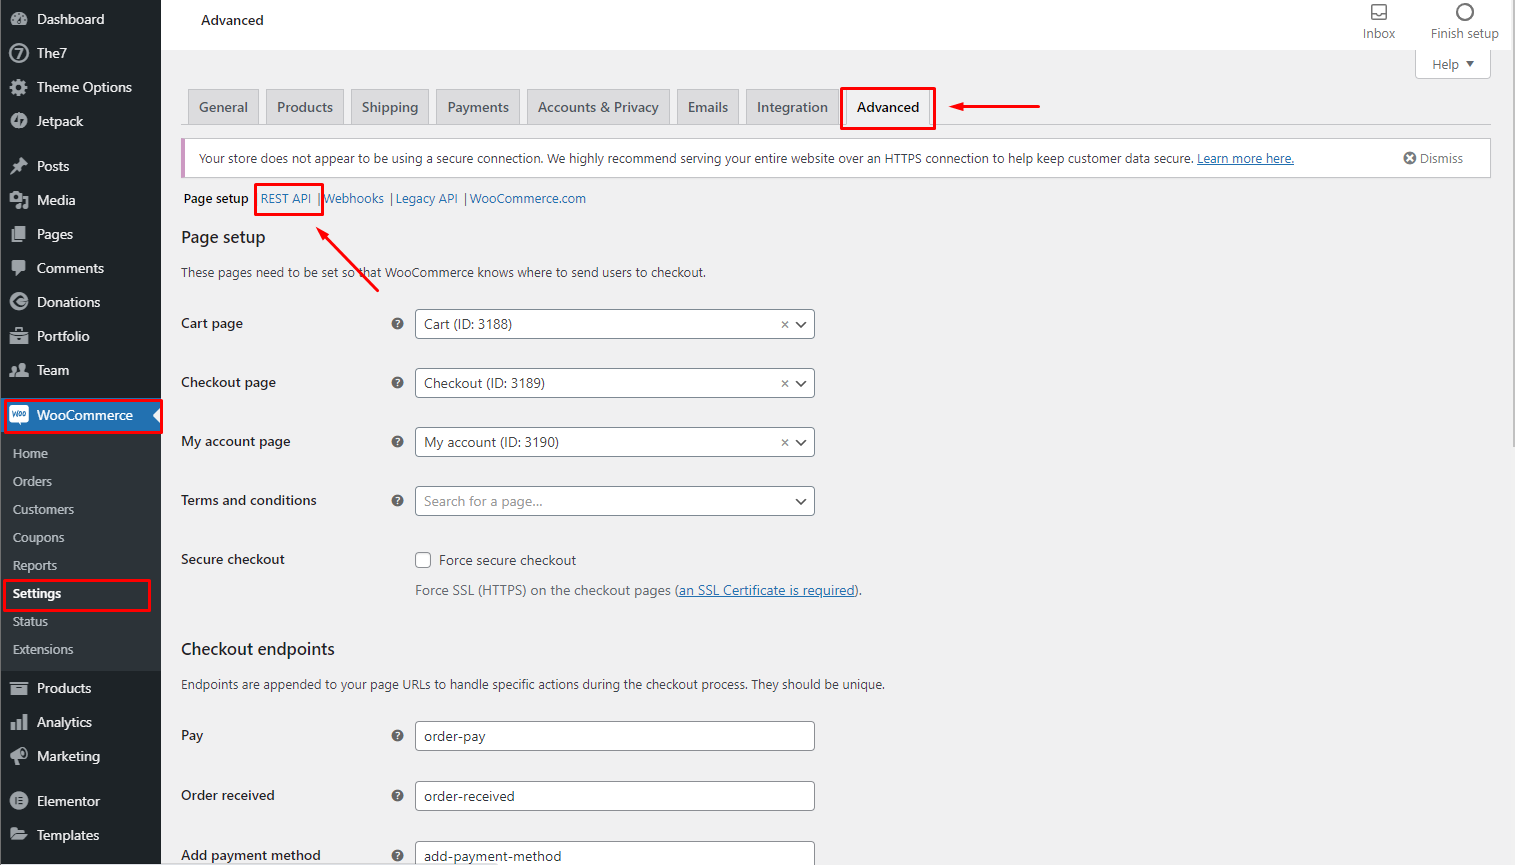
Task: Edit the Order received endpoint field
Action: pos(614,796)
